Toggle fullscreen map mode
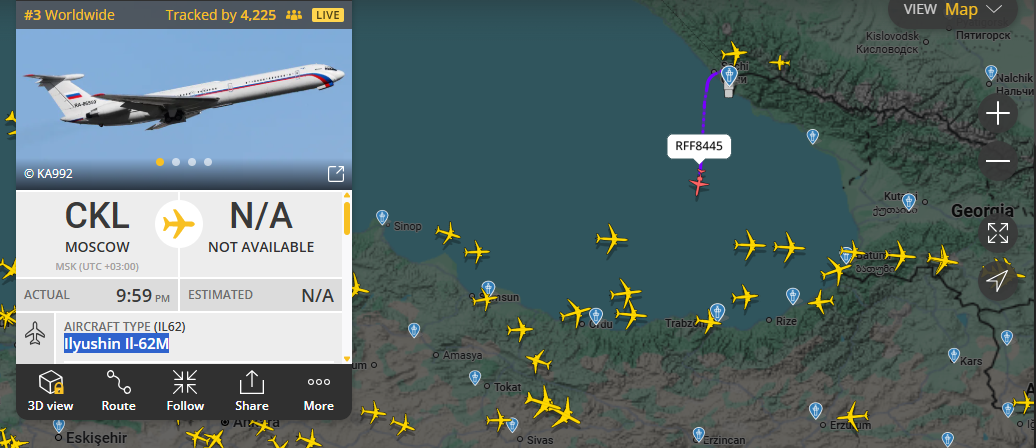The width and height of the screenshot is (1036, 448). point(998,233)
